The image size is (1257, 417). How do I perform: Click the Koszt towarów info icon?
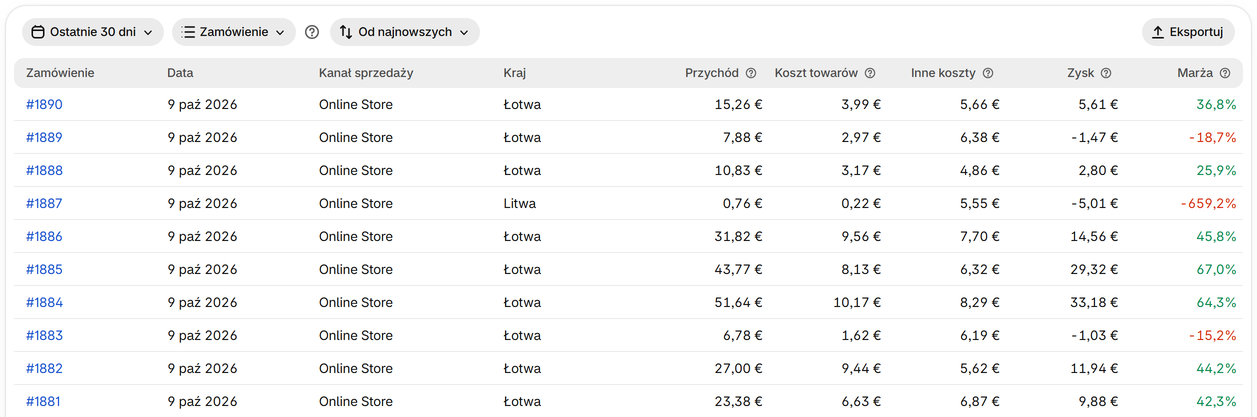tap(870, 73)
